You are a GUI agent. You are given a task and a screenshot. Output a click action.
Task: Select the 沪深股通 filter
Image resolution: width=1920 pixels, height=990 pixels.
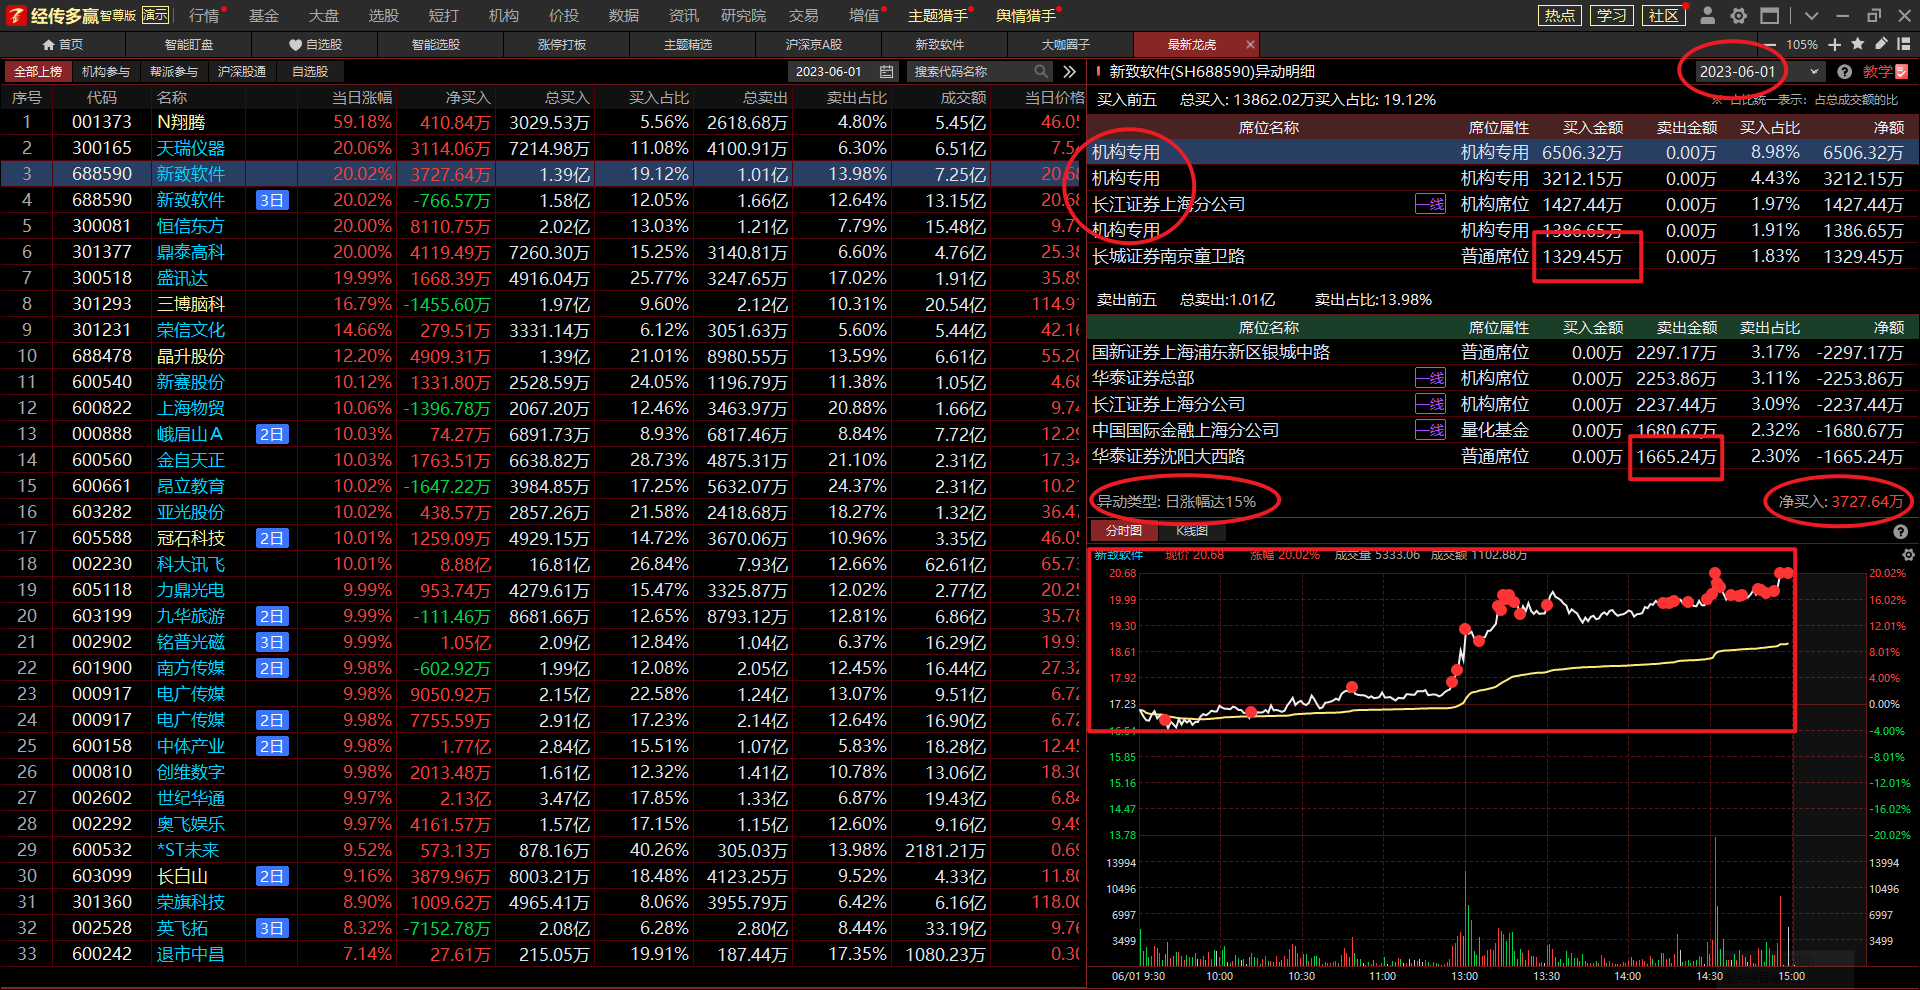[x=242, y=72]
